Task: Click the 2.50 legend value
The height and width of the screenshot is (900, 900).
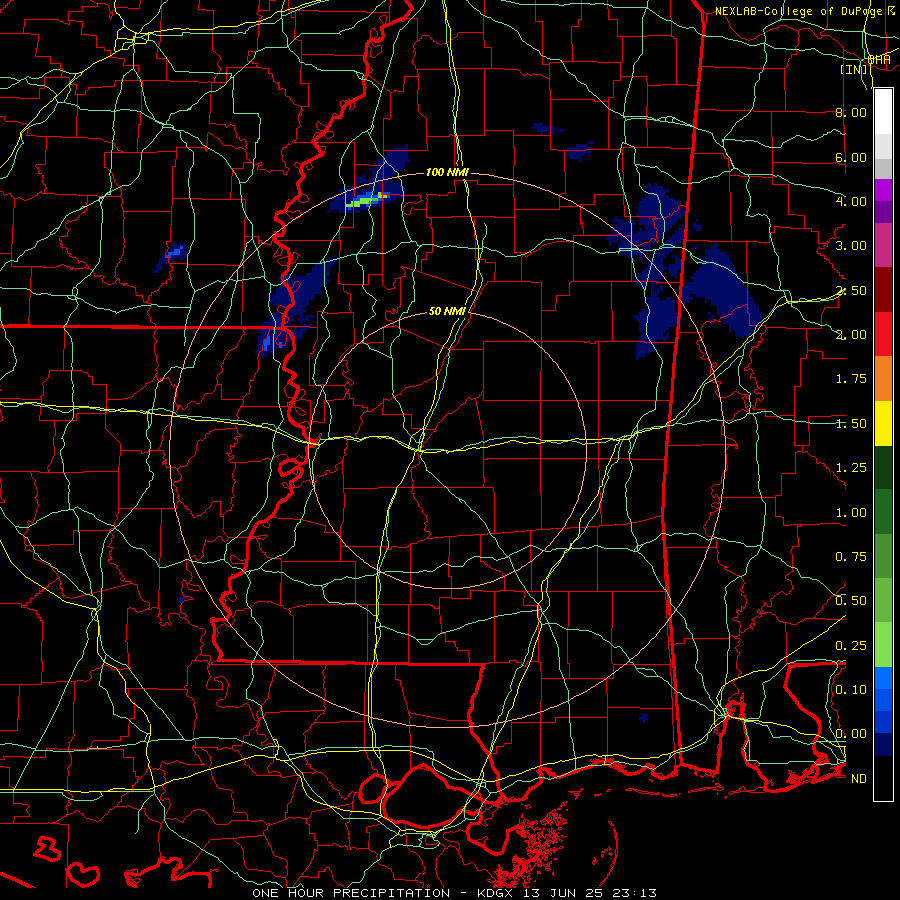Action: tap(851, 290)
